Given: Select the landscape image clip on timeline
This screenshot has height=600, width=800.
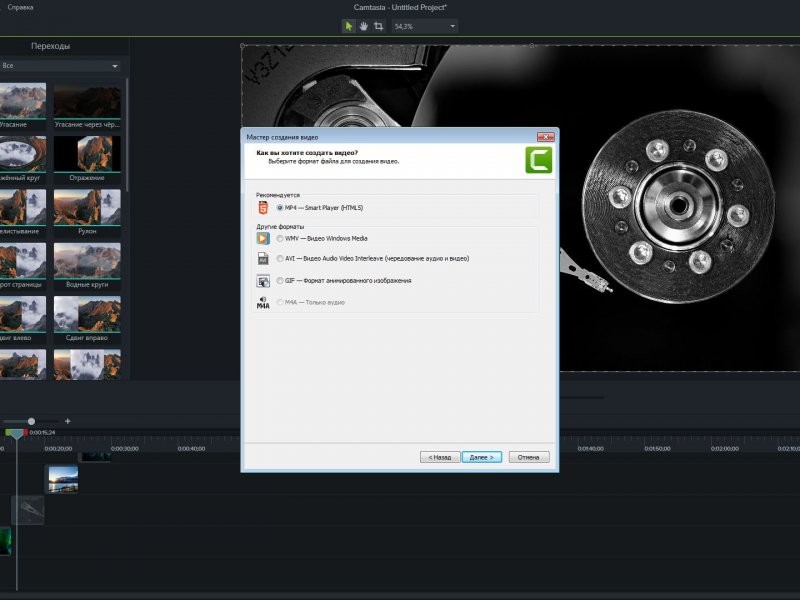Looking at the screenshot, I should (63, 479).
